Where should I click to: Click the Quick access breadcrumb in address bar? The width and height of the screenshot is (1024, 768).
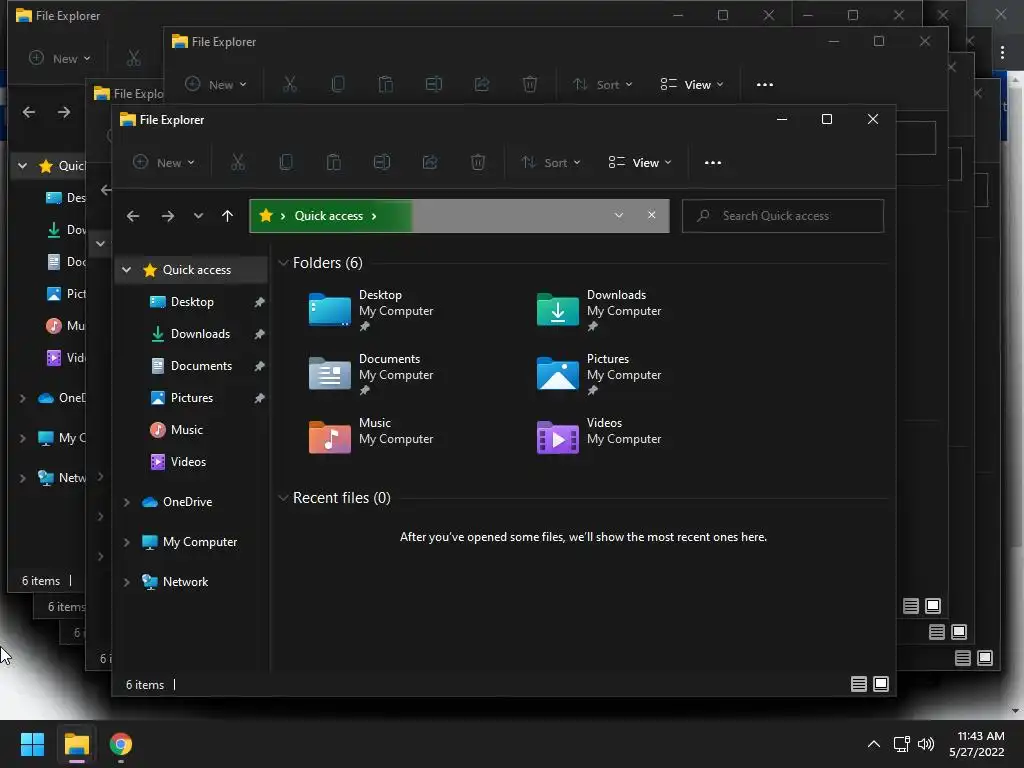328,216
